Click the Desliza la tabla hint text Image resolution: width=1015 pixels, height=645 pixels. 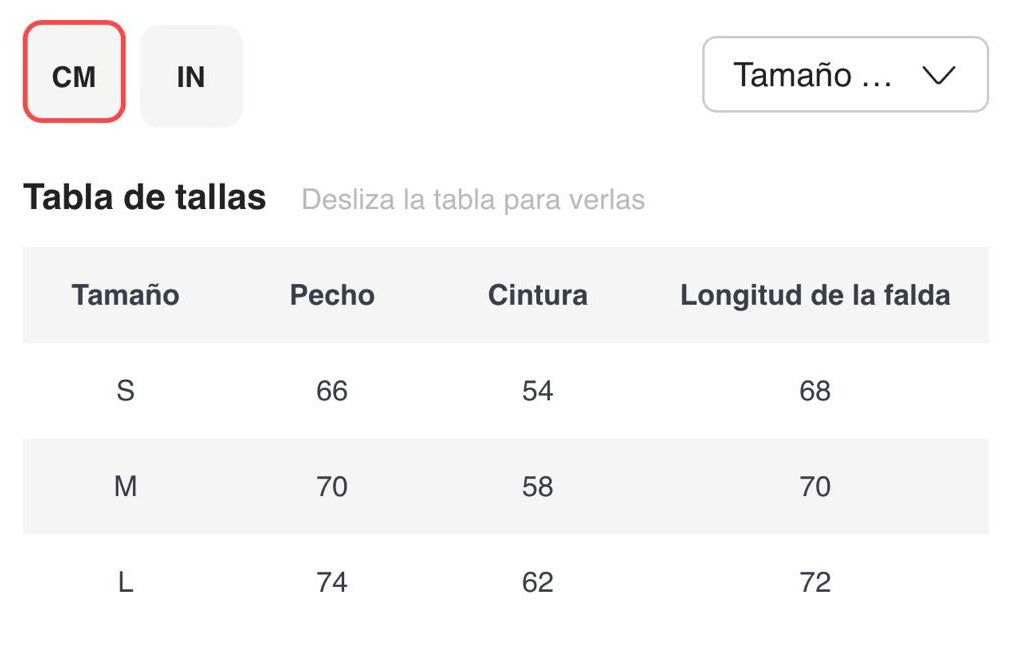[x=473, y=199]
